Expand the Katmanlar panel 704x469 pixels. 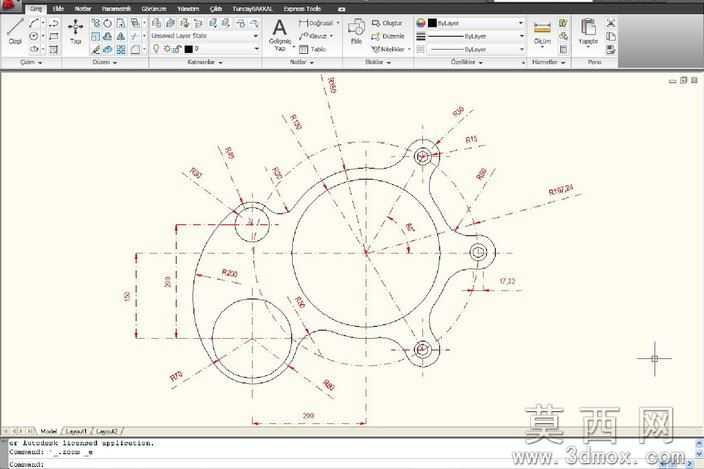coord(205,62)
